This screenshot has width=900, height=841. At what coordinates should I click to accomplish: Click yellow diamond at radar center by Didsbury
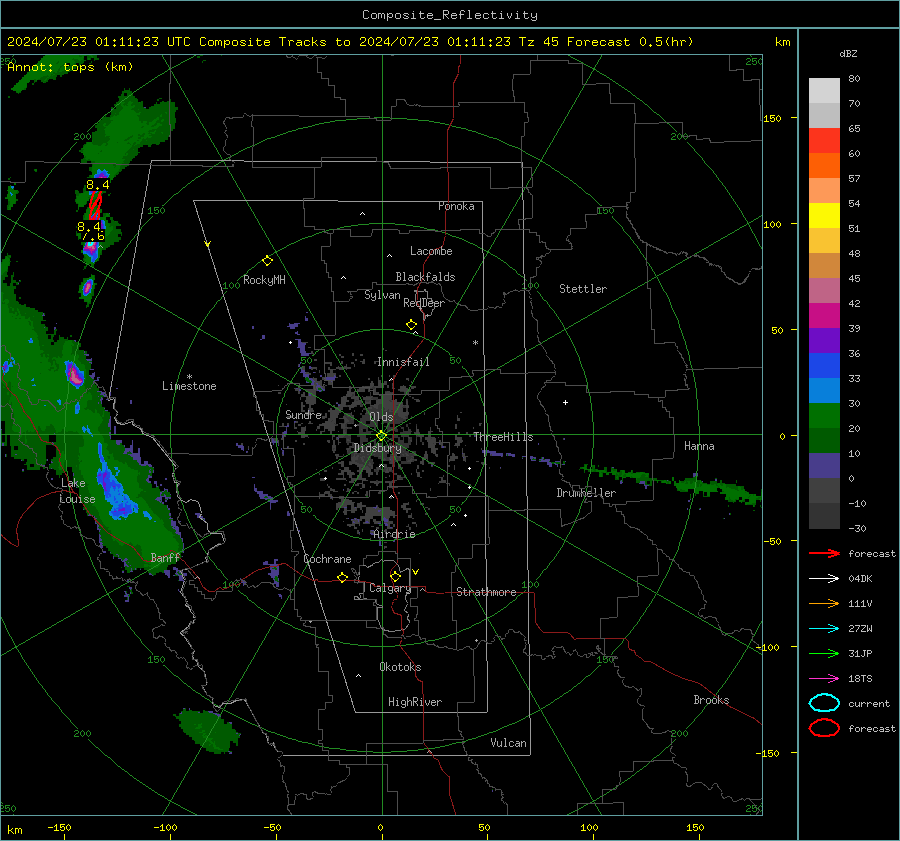pos(381,436)
